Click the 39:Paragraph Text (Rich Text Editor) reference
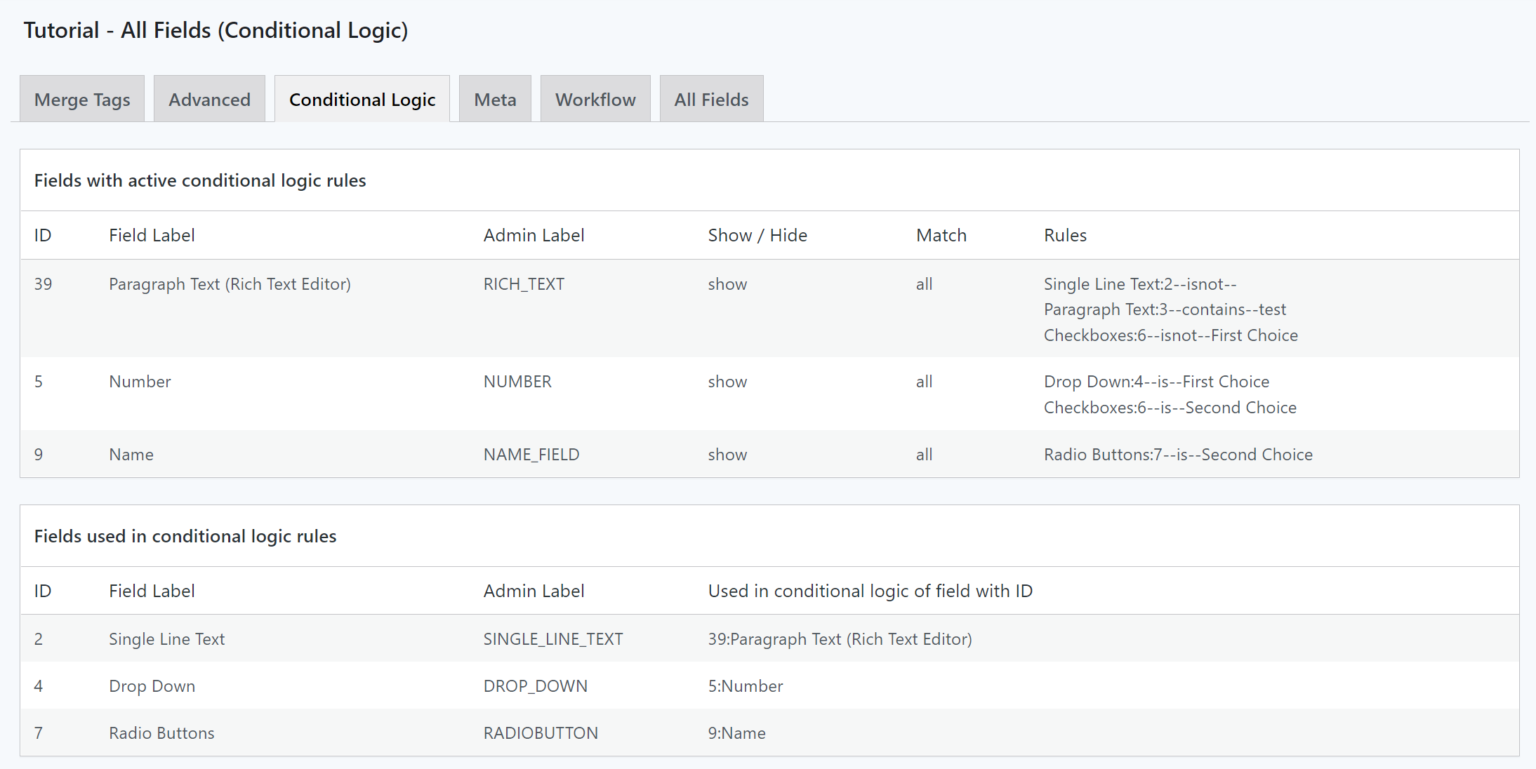 point(839,638)
